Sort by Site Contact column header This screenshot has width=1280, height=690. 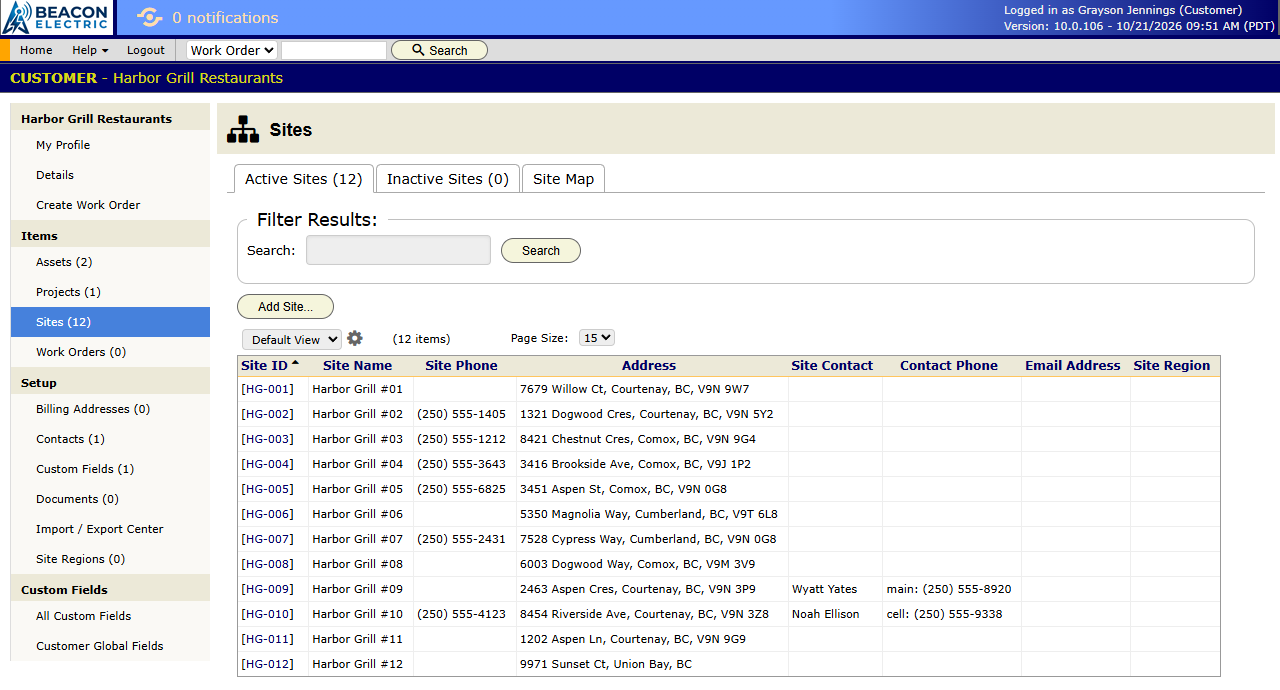pyautogui.click(x=832, y=366)
